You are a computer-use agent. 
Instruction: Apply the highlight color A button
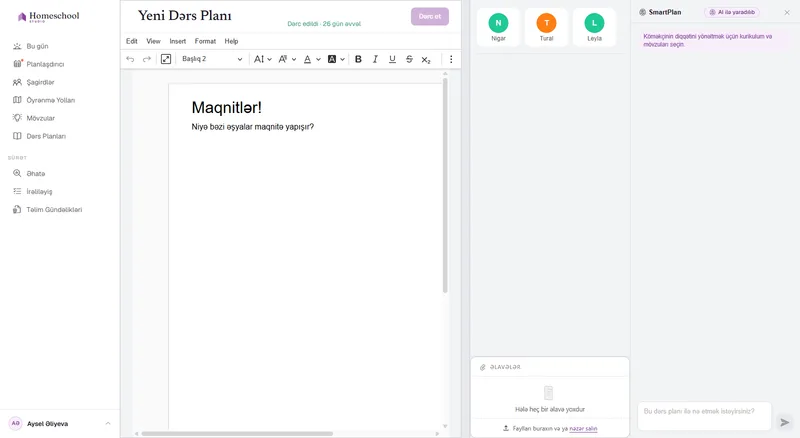click(332, 59)
